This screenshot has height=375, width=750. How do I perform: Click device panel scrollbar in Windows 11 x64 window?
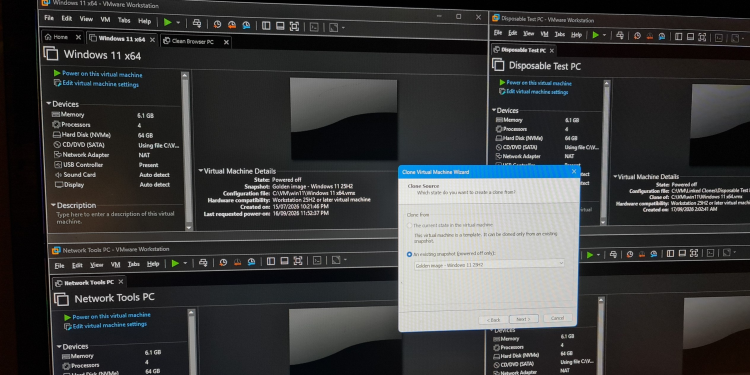click(186, 151)
